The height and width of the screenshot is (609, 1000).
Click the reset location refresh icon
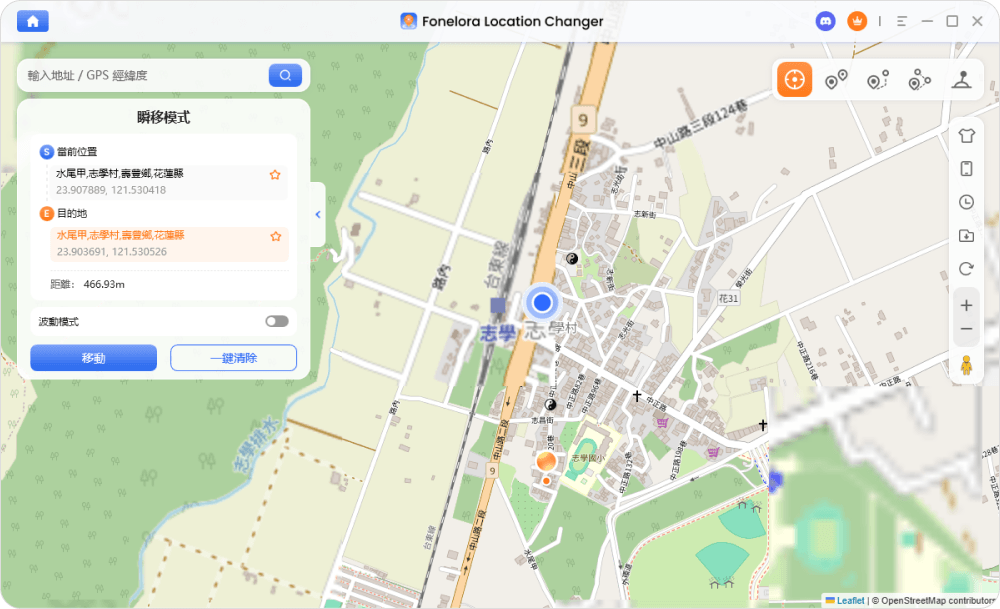(966, 268)
